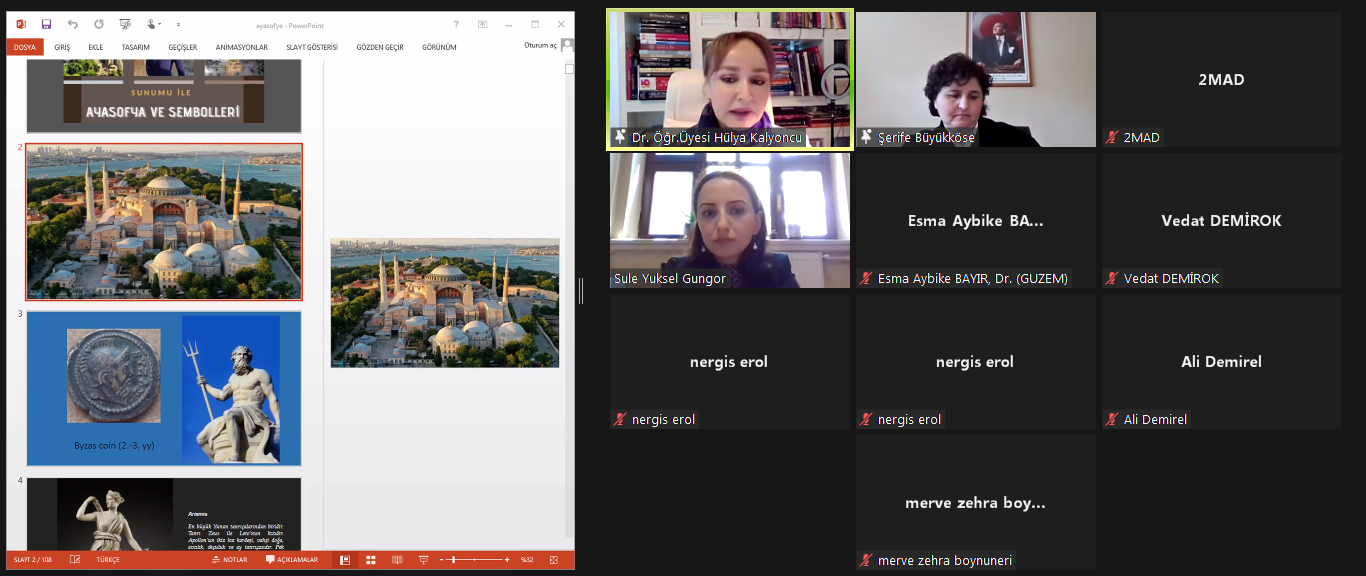
Task: Select Dr. Öğr.Üyesi Hülya Kalyoncu video tile
Action: click(730, 81)
